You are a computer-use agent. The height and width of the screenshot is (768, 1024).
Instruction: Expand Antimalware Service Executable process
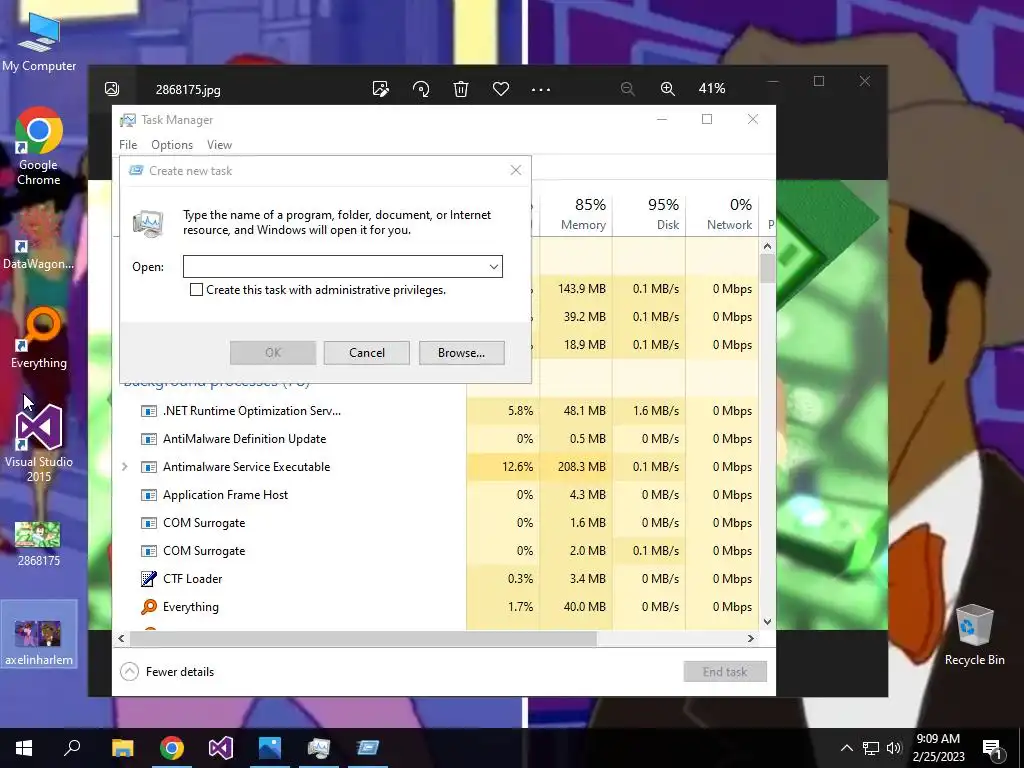(125, 467)
